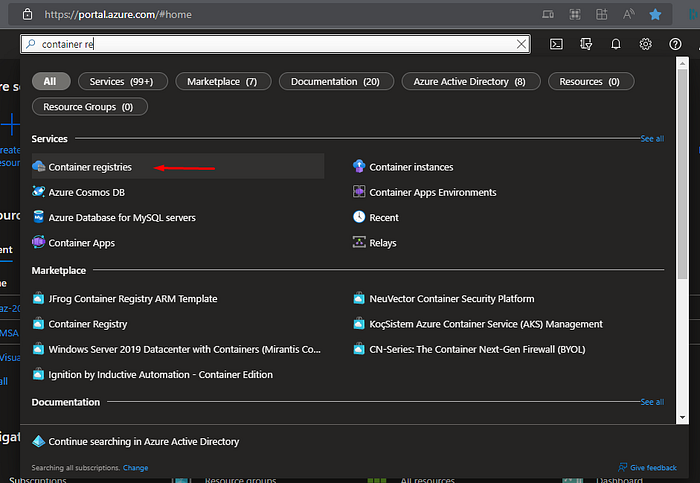Viewport: 700px width, 483px height.
Task: Continue searching in Azure Active Directory
Action: (144, 441)
